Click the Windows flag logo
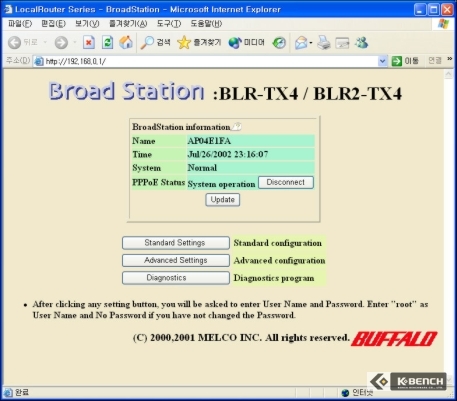This screenshot has height=401, width=457. tap(443, 24)
